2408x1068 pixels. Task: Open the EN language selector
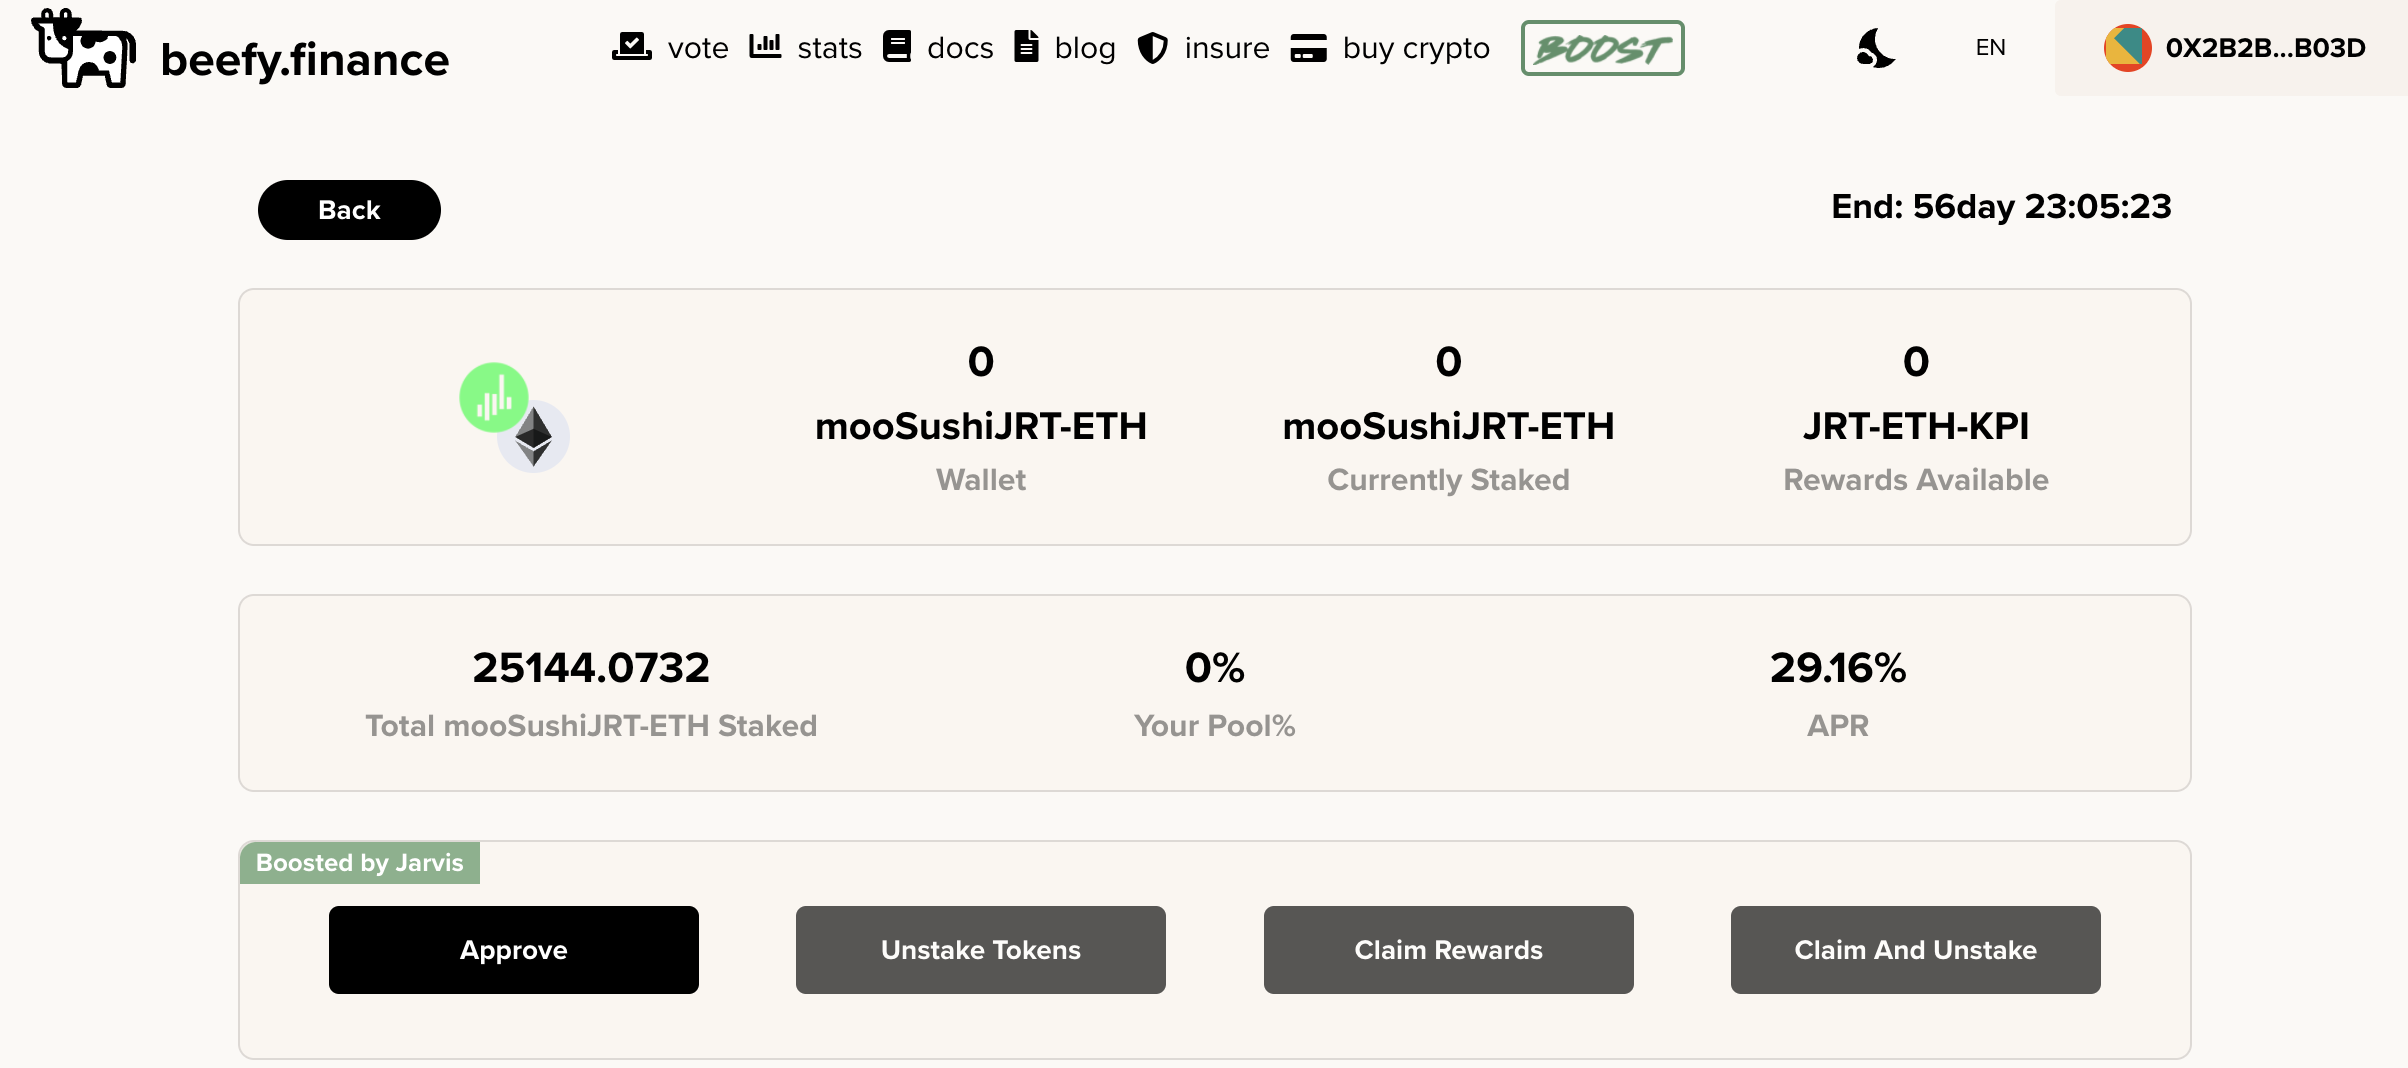coord(1990,46)
